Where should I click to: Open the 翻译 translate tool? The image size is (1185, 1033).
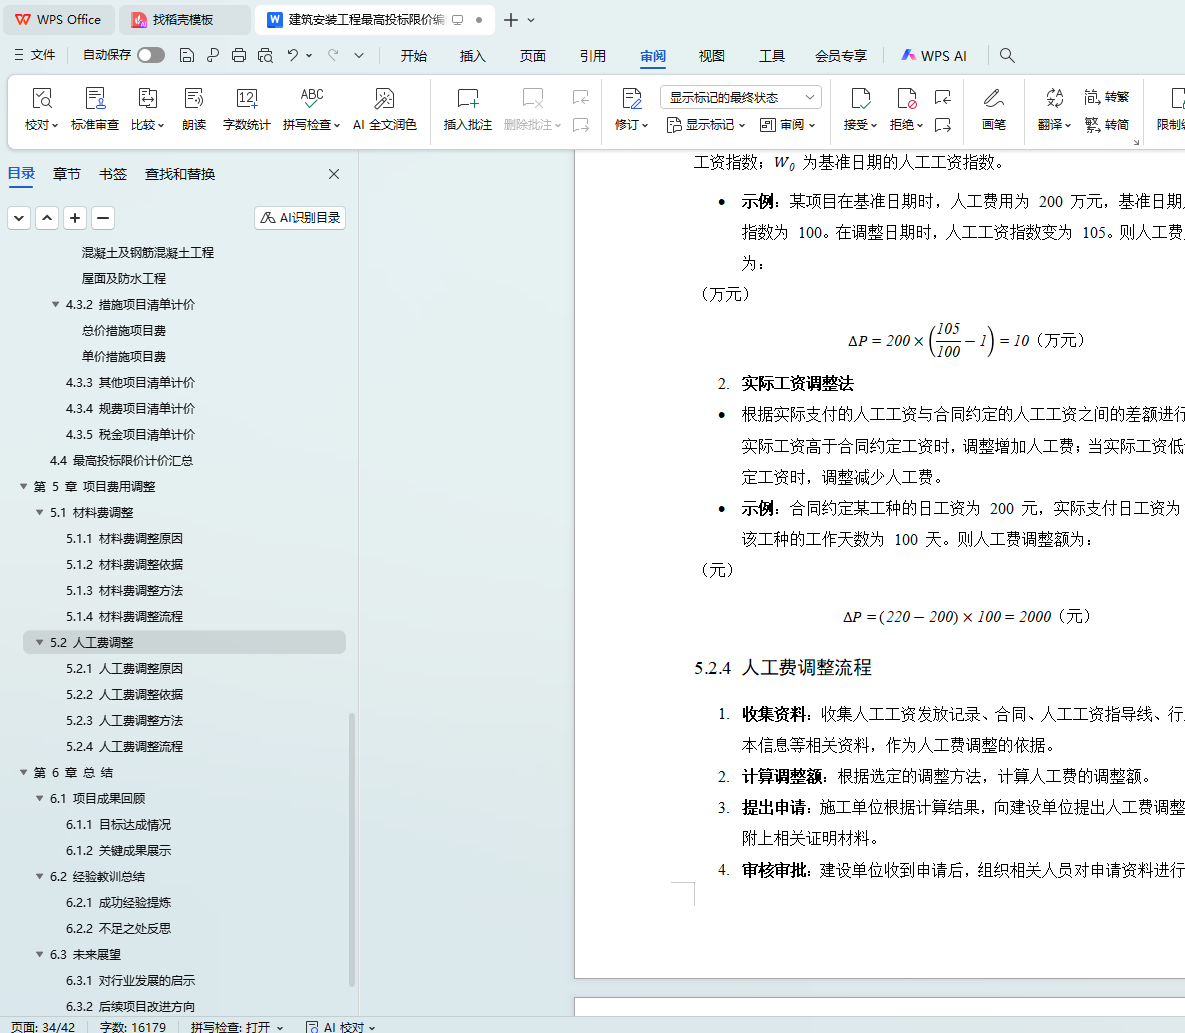tap(1054, 98)
